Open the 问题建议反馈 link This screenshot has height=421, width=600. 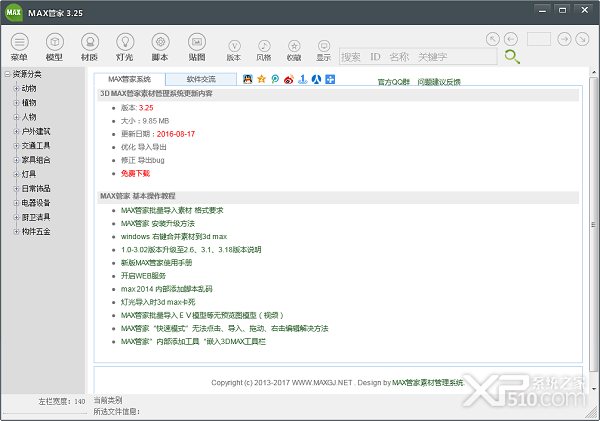pyautogui.click(x=439, y=82)
